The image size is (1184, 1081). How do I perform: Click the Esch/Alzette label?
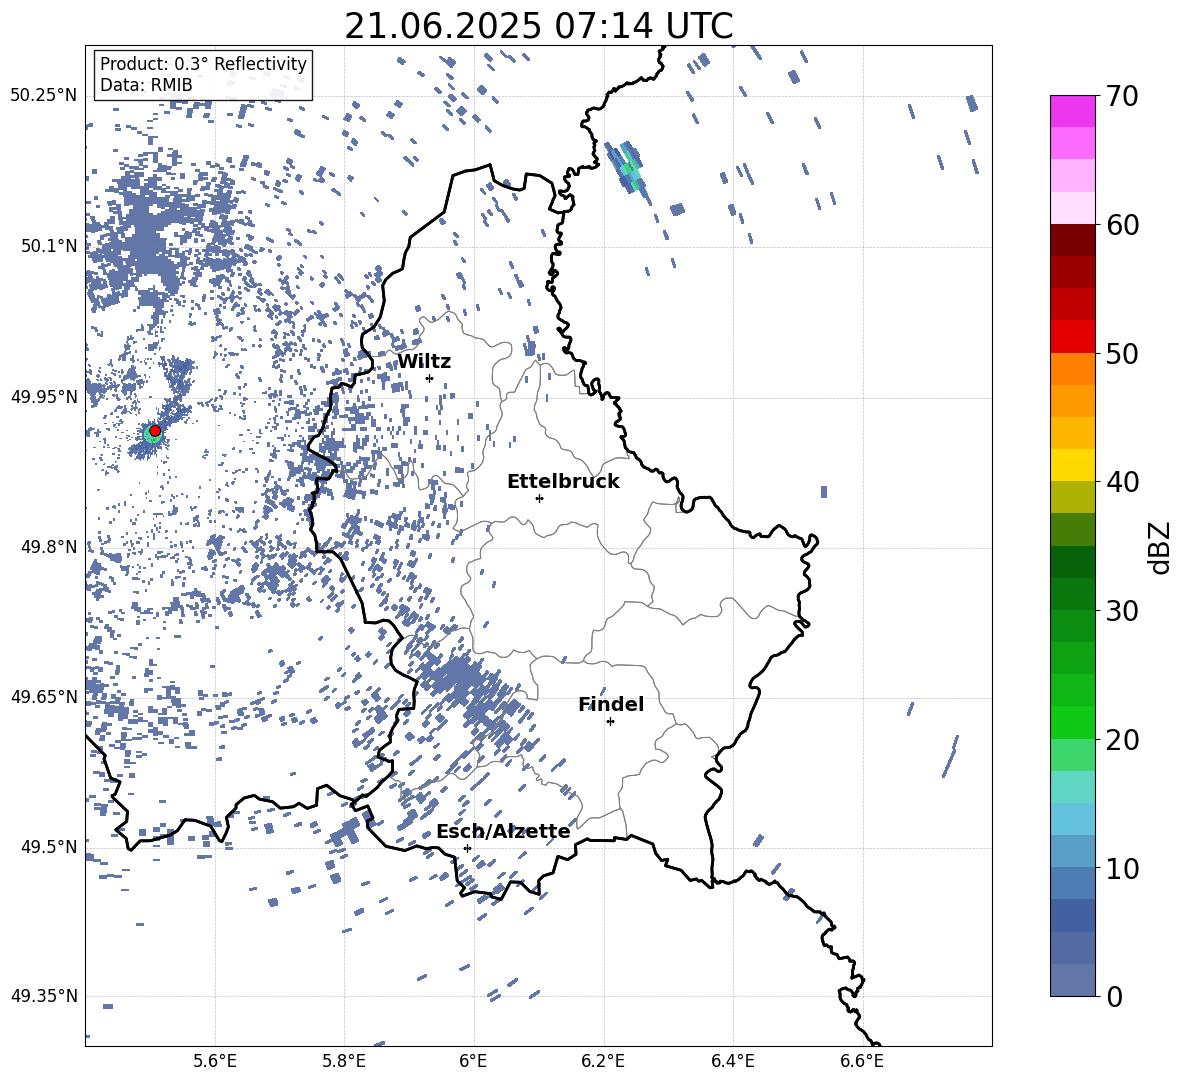coord(503,831)
